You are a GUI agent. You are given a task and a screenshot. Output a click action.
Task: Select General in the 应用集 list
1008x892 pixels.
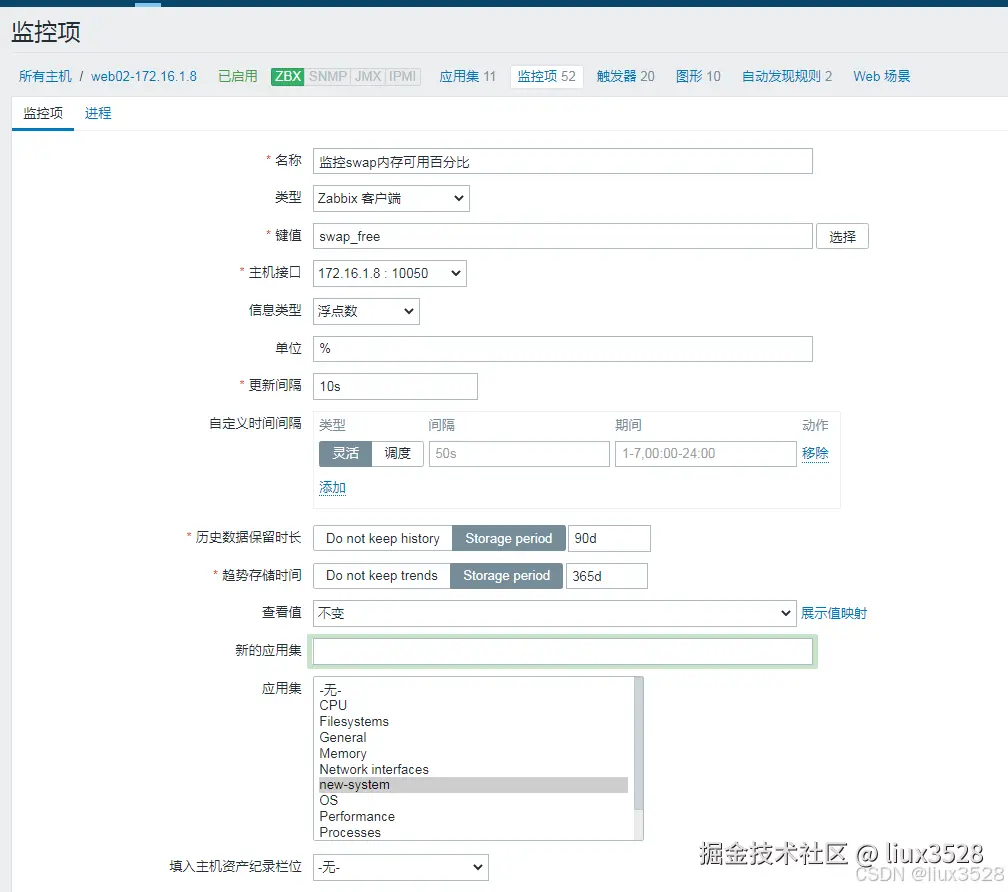coord(473,738)
